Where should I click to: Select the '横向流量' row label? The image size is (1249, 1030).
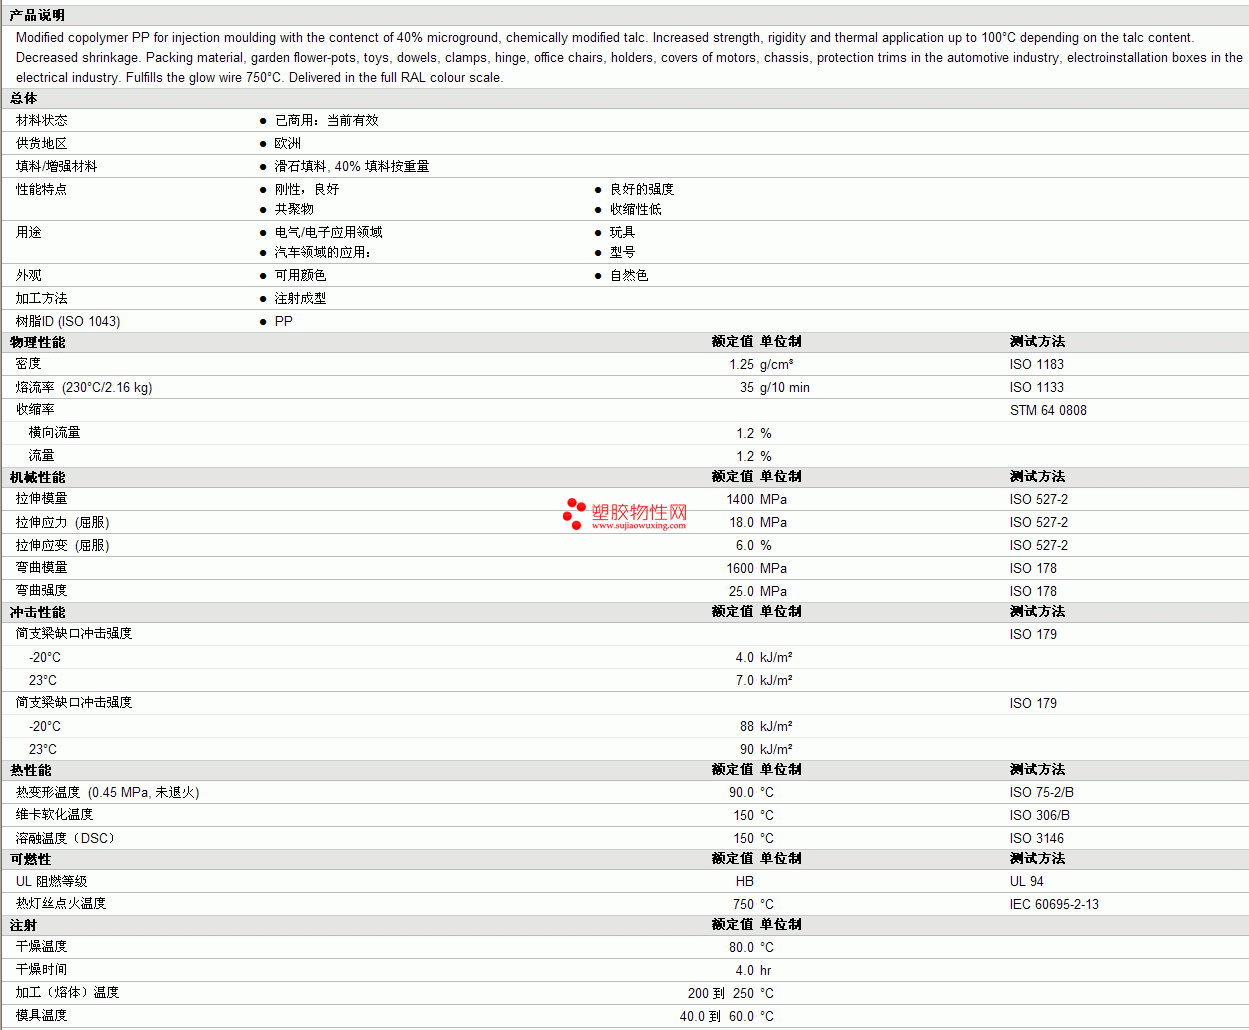click(x=55, y=432)
